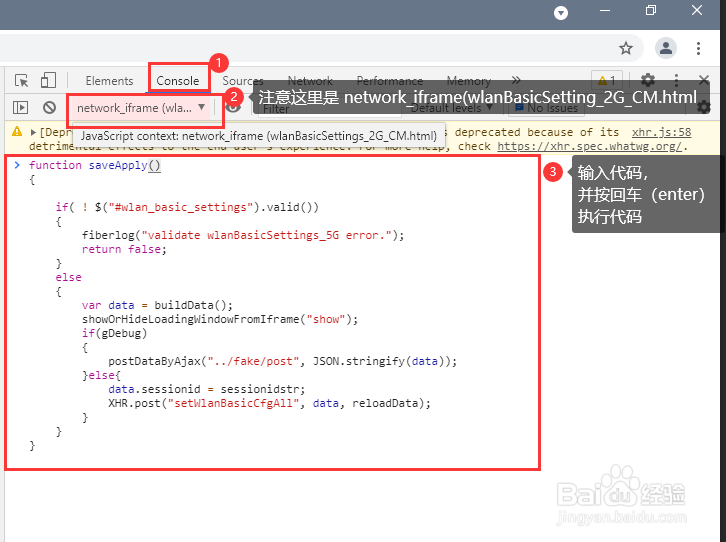
Task: Restore down the Chrome window
Action: 651,10
